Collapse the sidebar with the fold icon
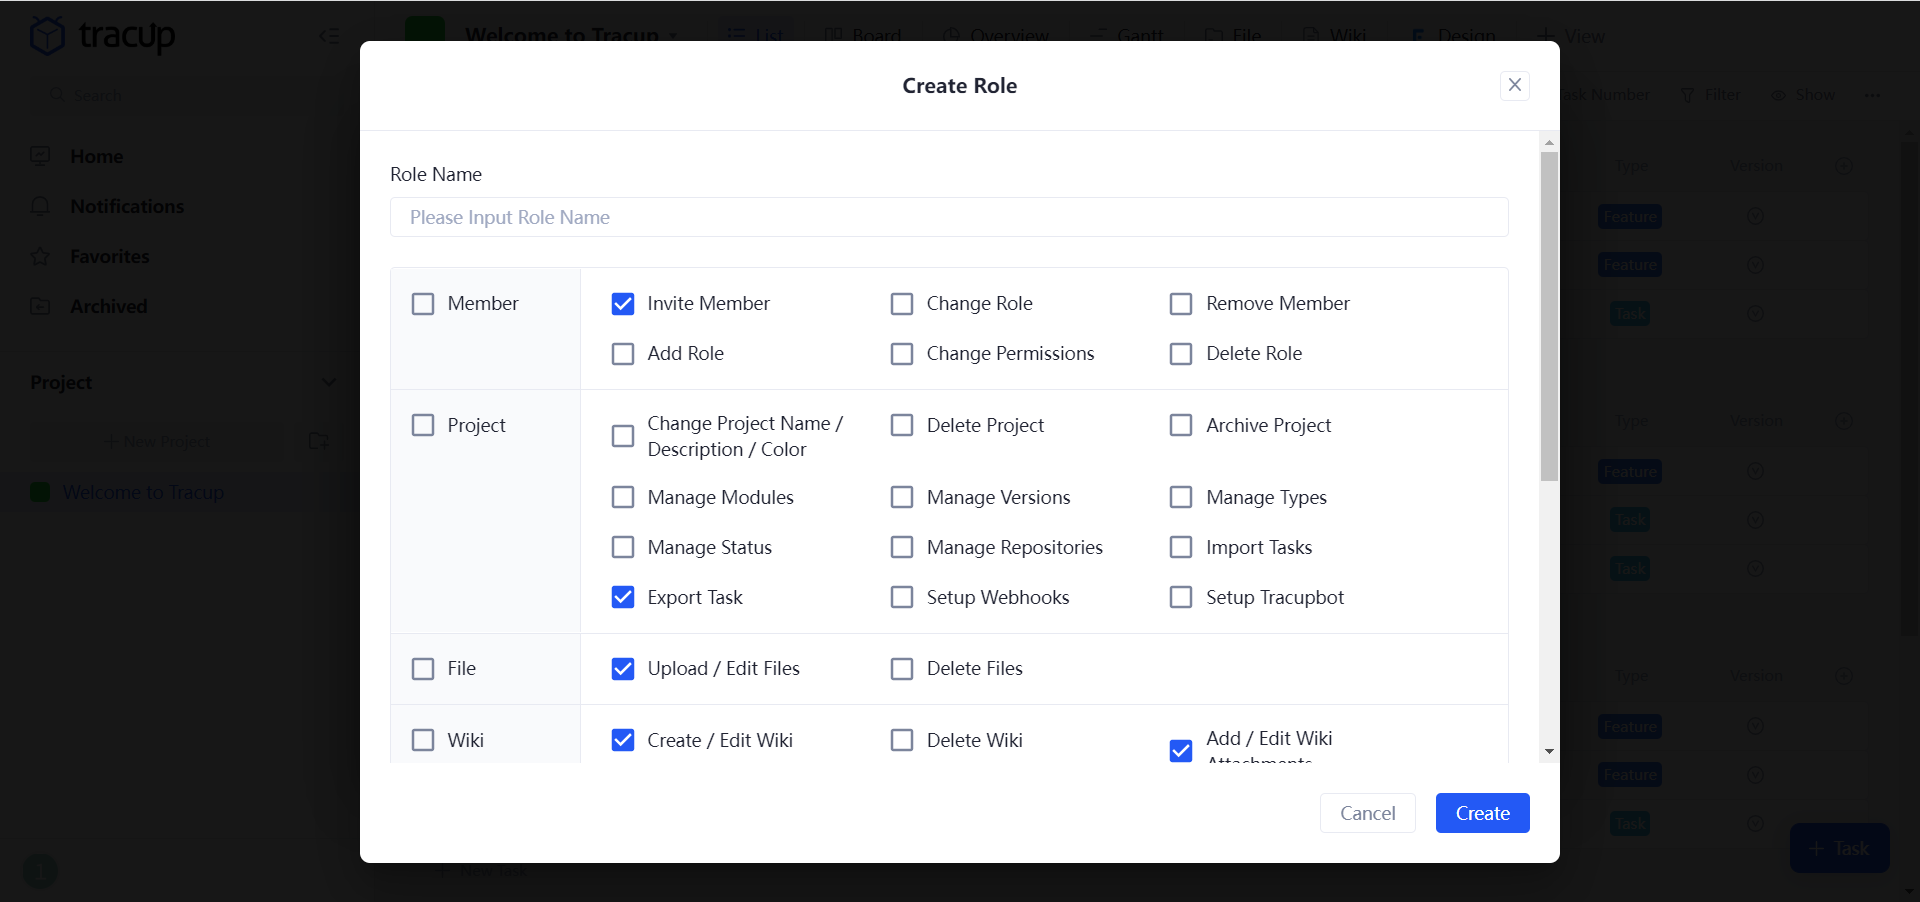This screenshot has height=902, width=1920. [x=328, y=36]
